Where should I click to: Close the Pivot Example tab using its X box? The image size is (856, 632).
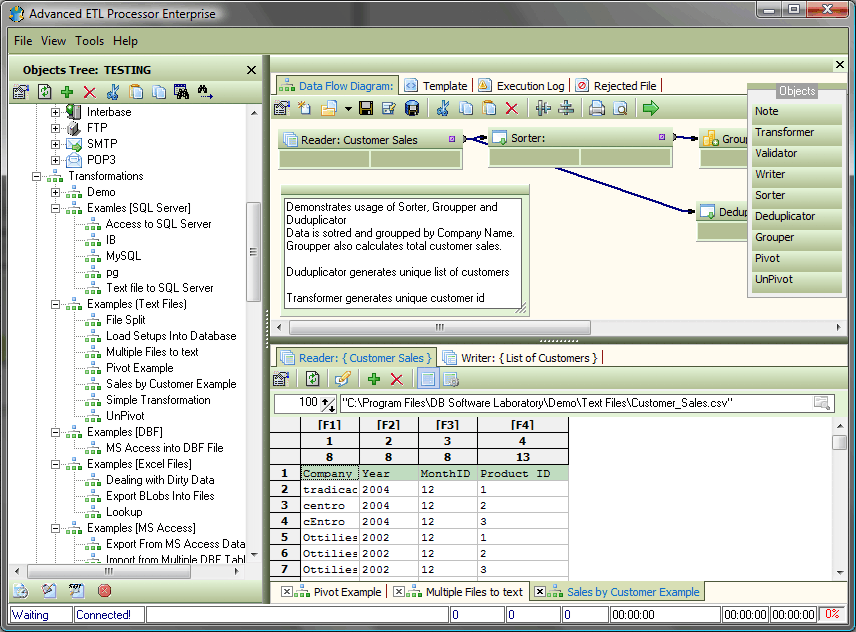click(287, 592)
